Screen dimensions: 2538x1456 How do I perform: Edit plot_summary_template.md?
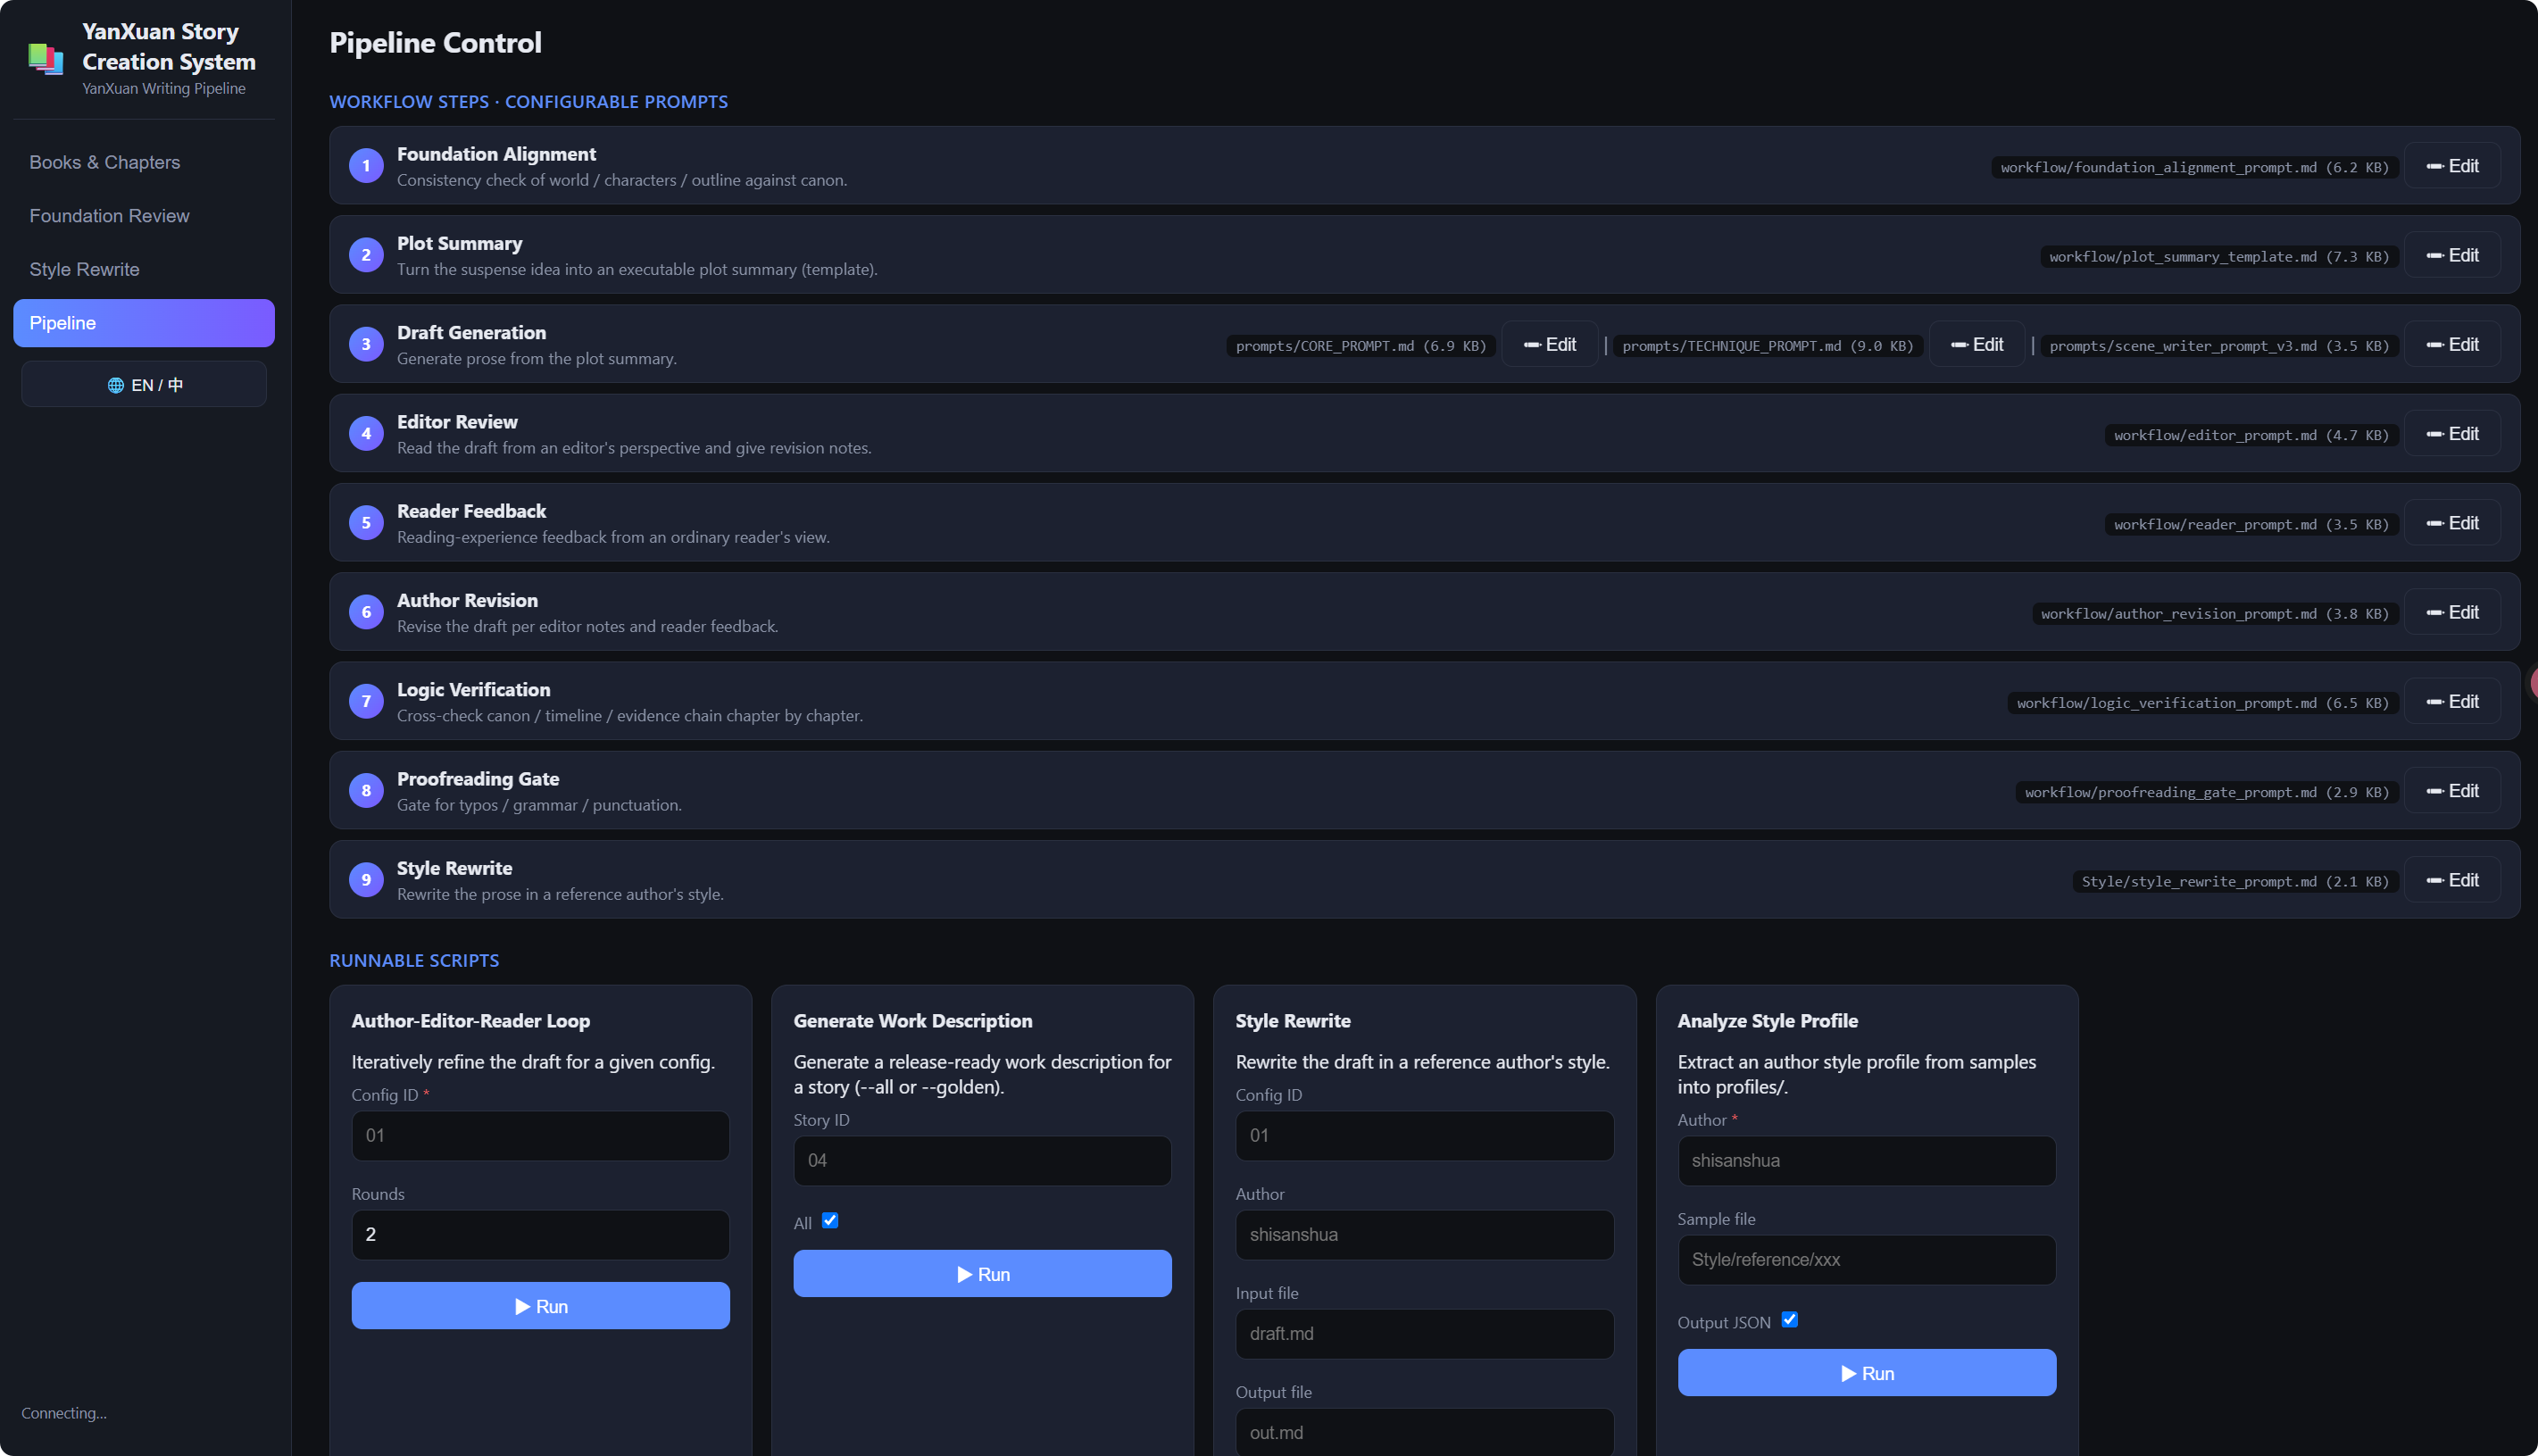(2453, 255)
